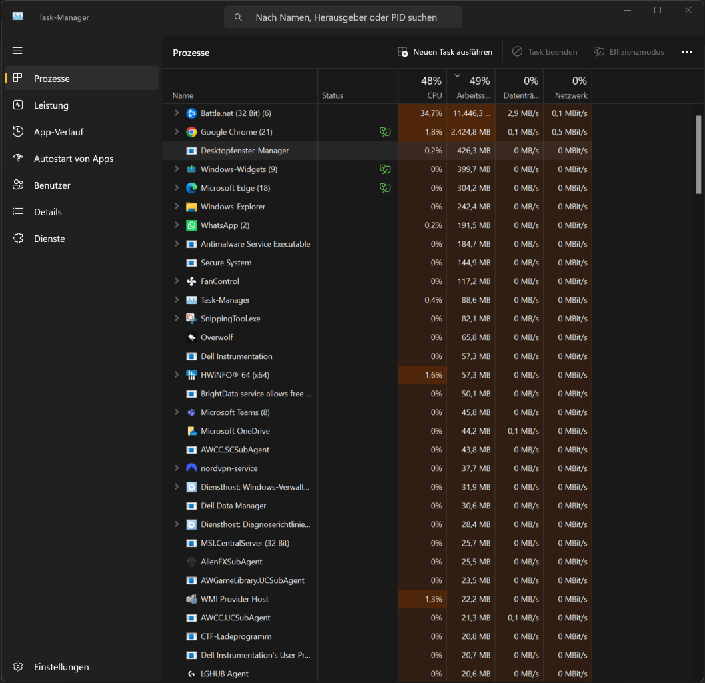705x683 pixels.
Task: Click the Google Chrome process icon
Action: (x=192, y=132)
